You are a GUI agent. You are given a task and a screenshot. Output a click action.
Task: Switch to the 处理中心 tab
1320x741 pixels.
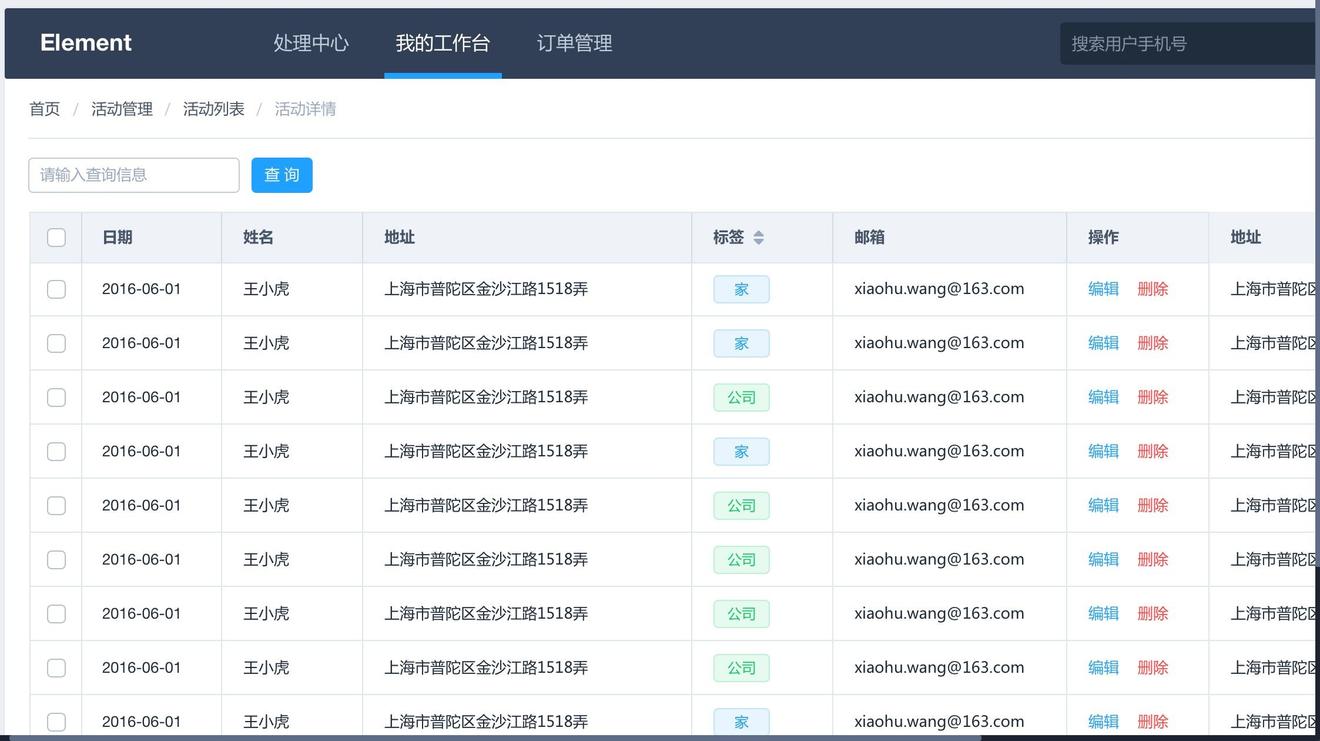point(311,43)
